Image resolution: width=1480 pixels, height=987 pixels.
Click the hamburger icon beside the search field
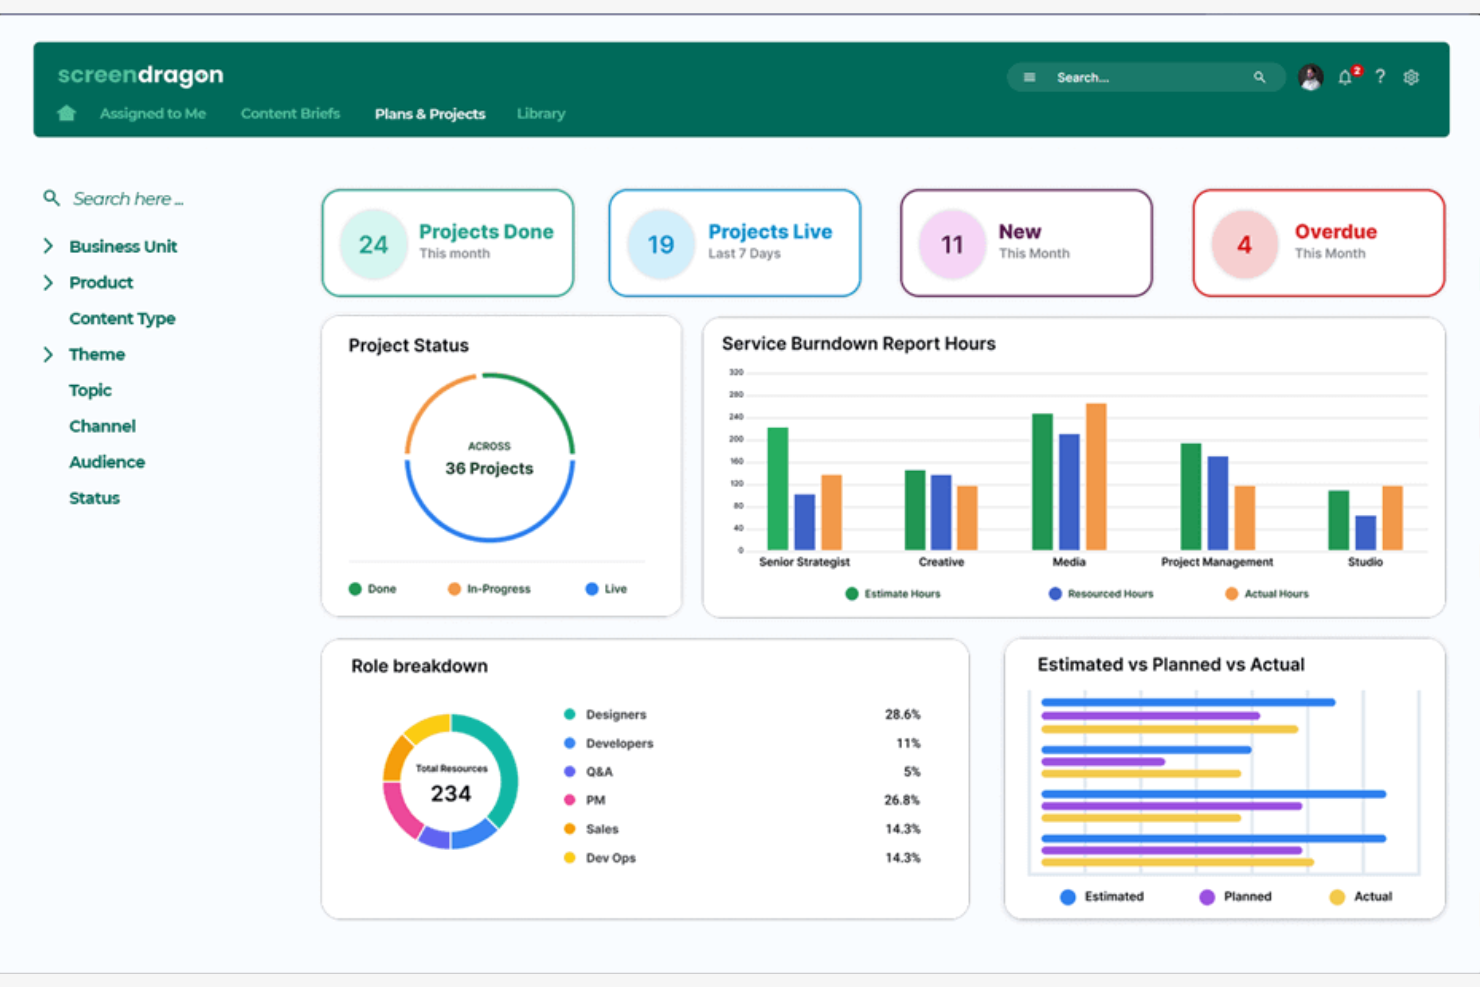(1028, 76)
